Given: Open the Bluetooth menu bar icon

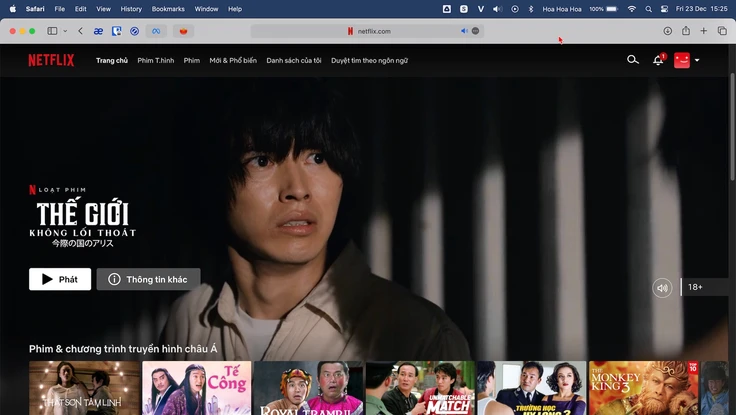Looking at the screenshot, I should pyautogui.click(x=531, y=8).
